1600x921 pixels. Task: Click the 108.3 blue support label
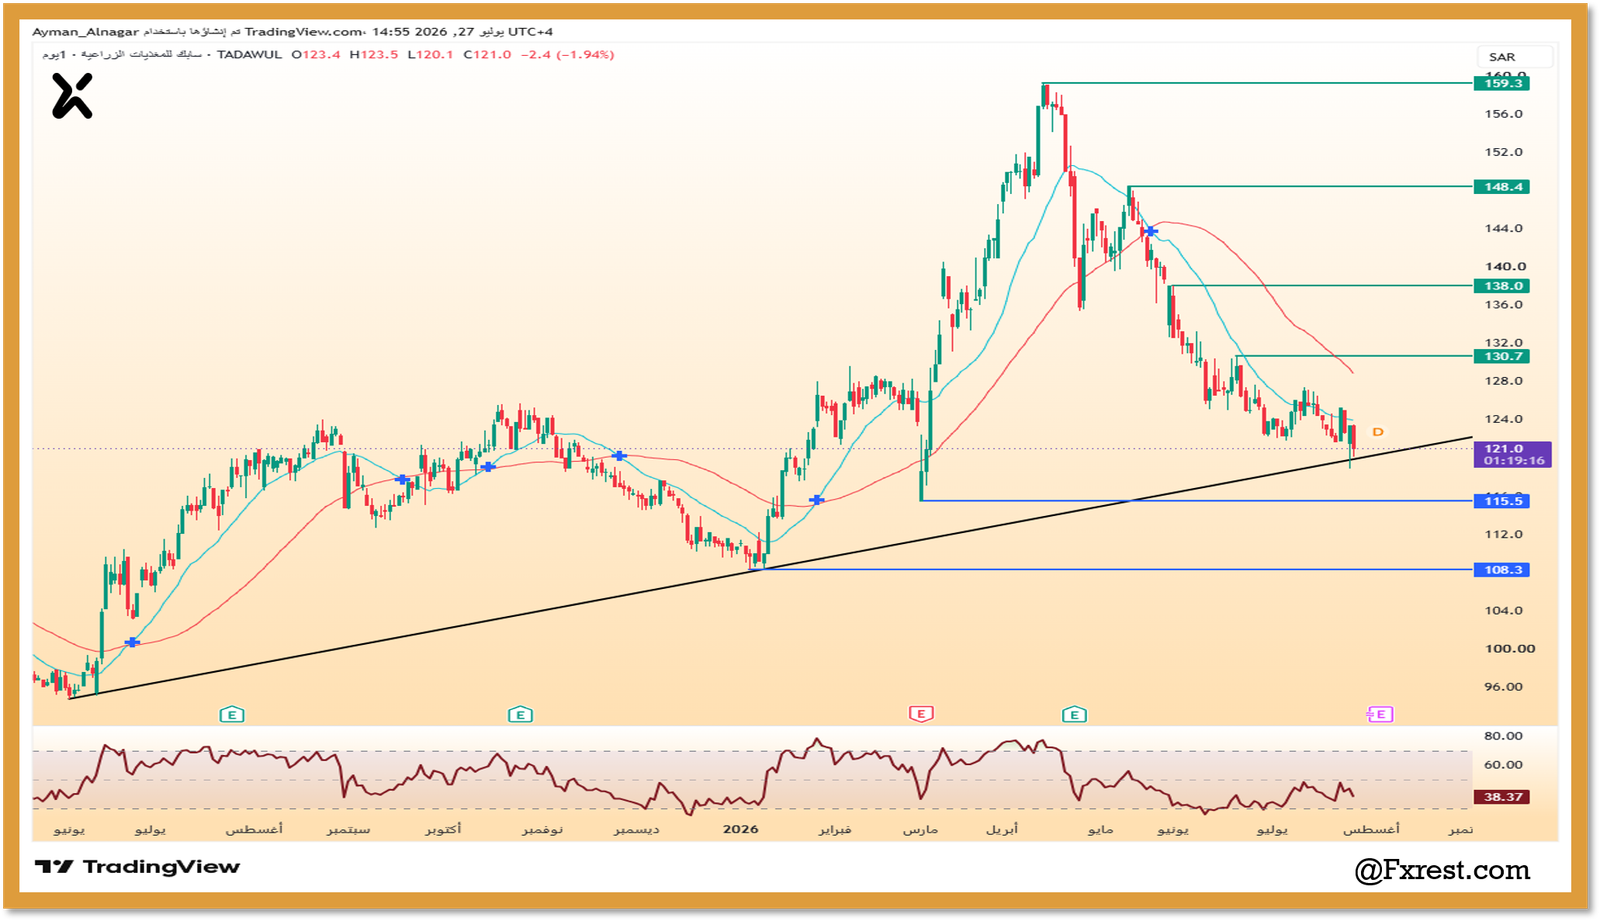point(1502,570)
